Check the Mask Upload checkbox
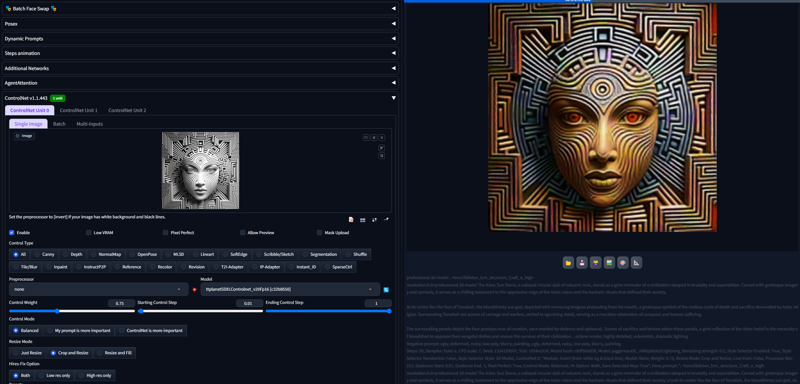 tap(320, 233)
